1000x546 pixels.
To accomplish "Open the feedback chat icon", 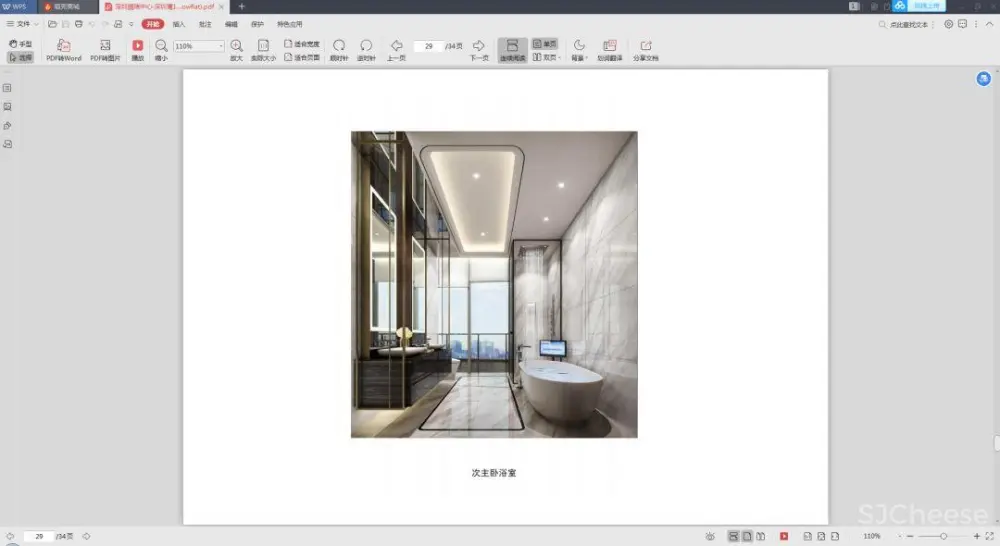I will pos(962,24).
